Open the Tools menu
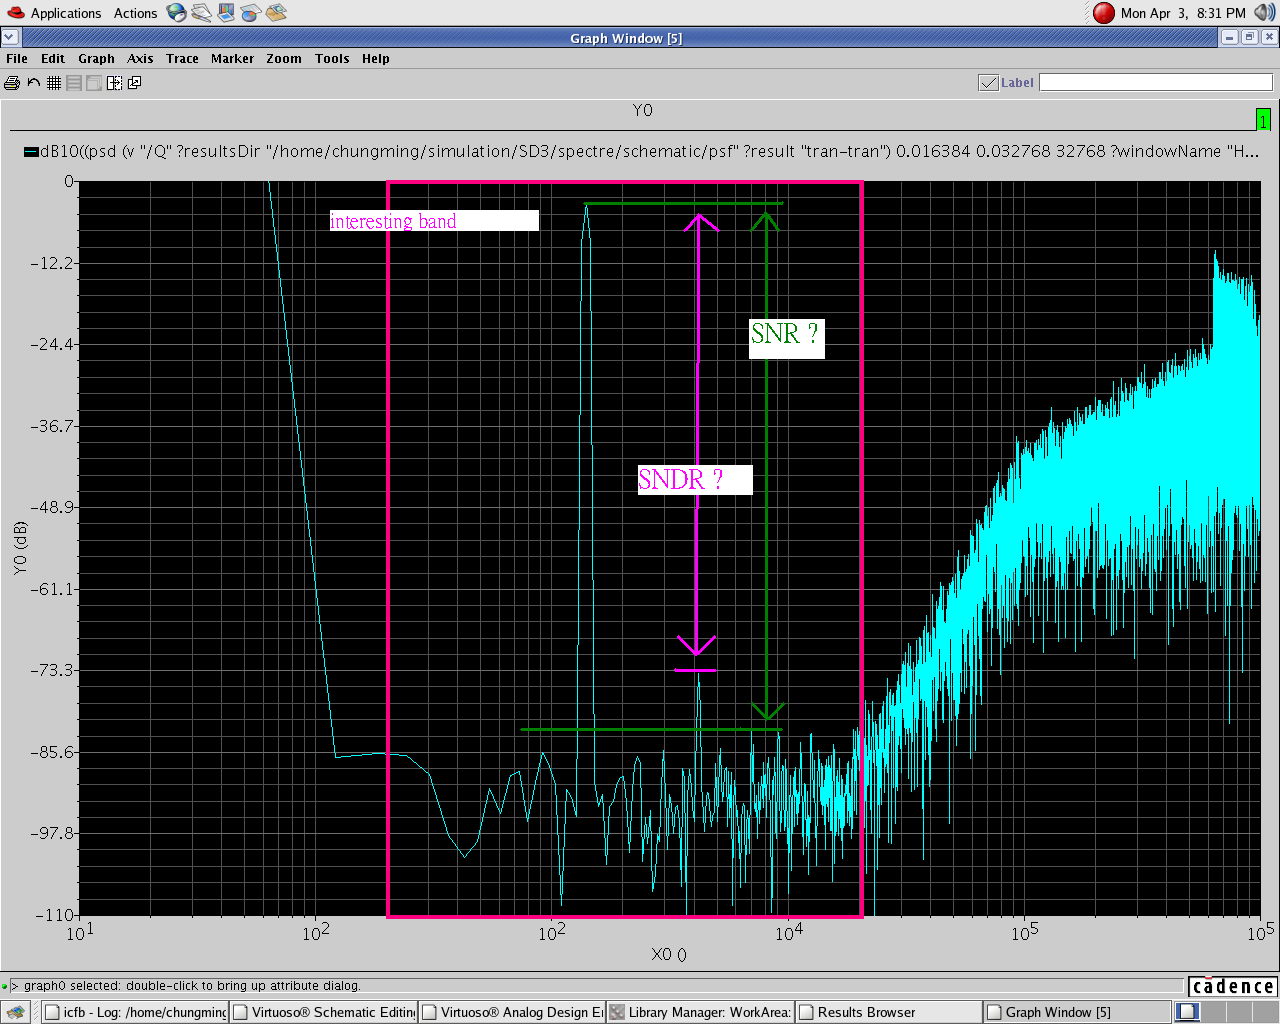1280x1024 pixels. (332, 59)
